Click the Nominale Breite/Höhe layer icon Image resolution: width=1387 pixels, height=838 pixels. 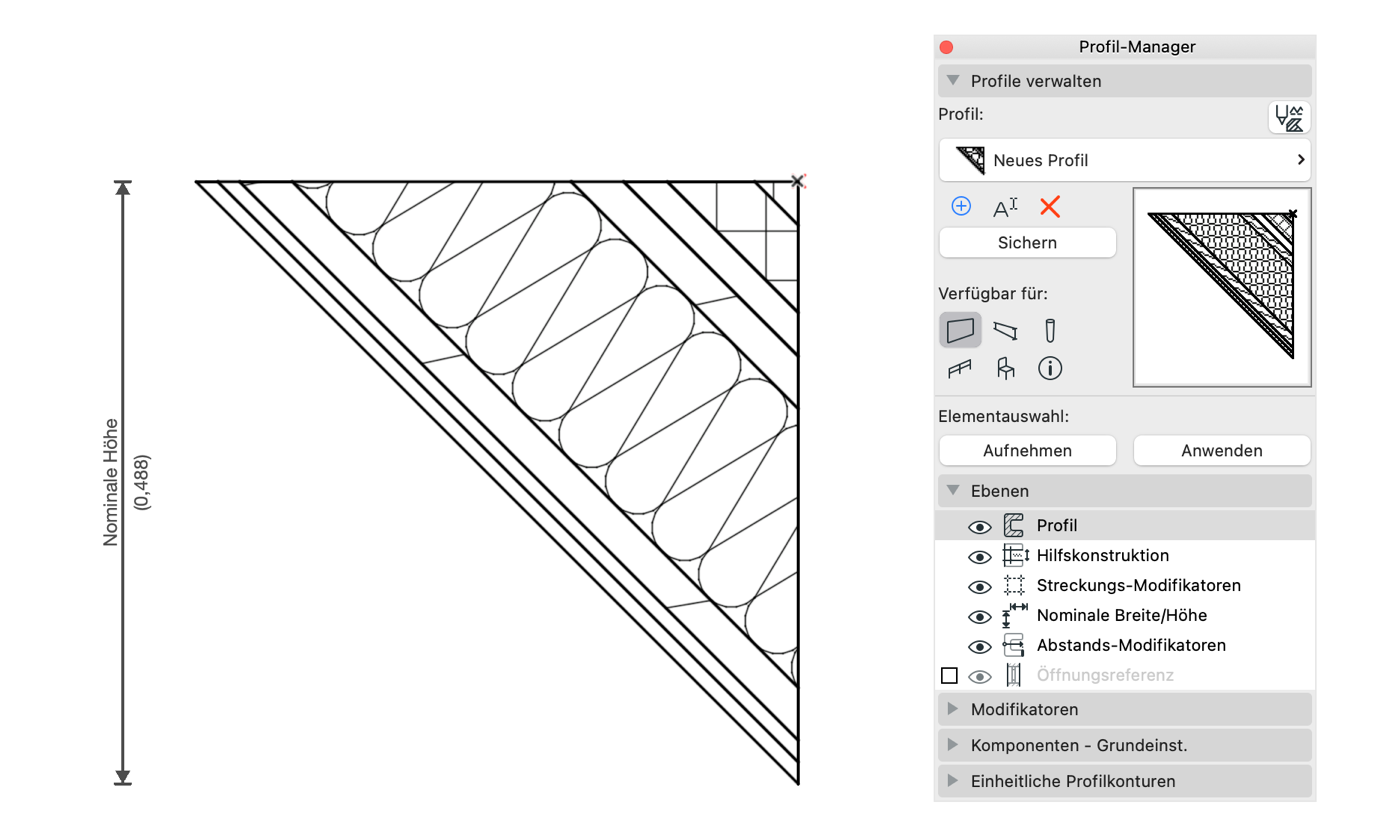coord(1015,615)
